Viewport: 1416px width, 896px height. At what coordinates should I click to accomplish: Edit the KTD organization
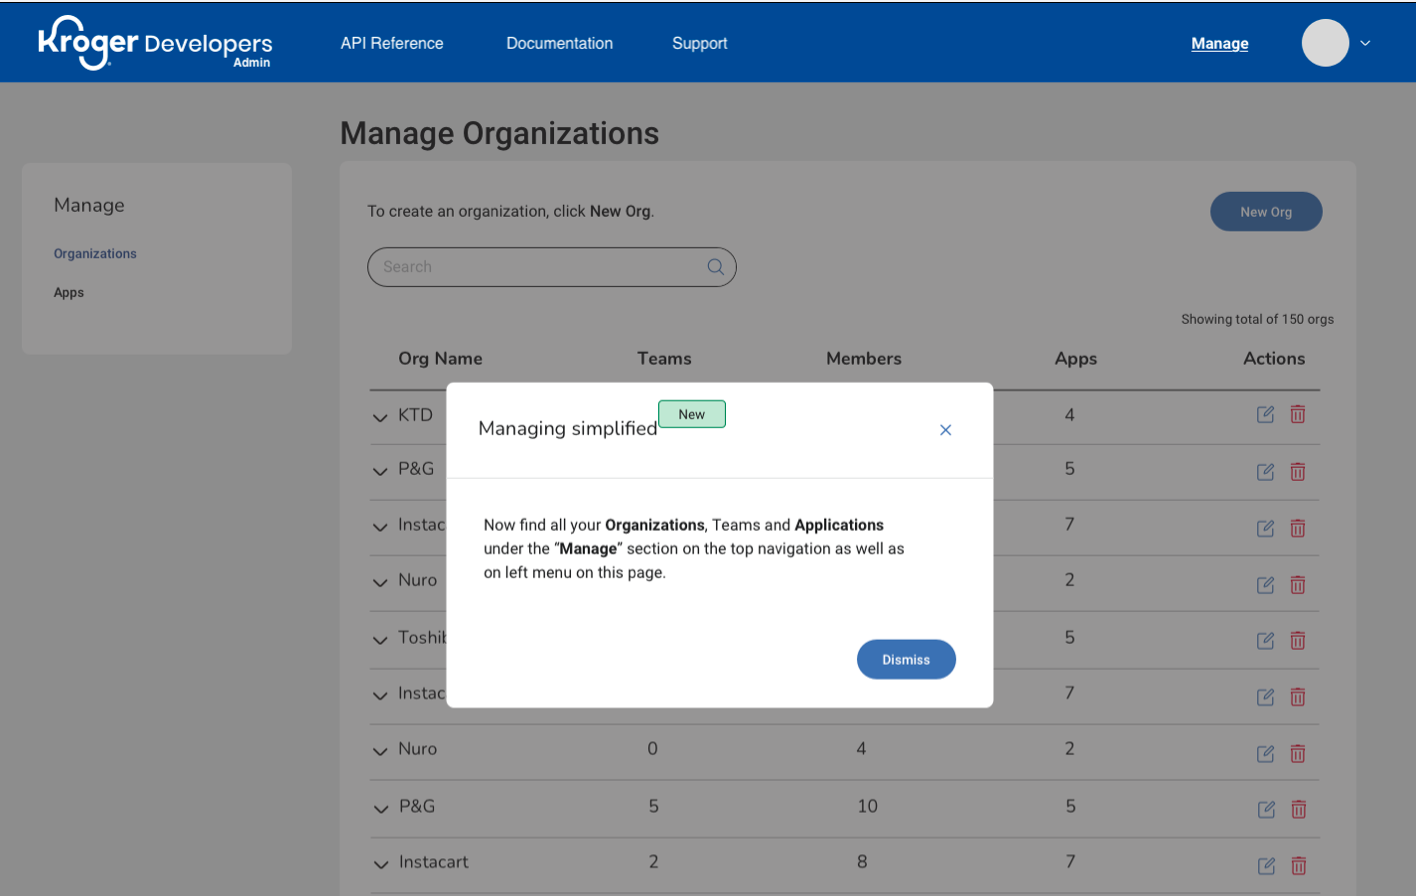click(x=1265, y=414)
